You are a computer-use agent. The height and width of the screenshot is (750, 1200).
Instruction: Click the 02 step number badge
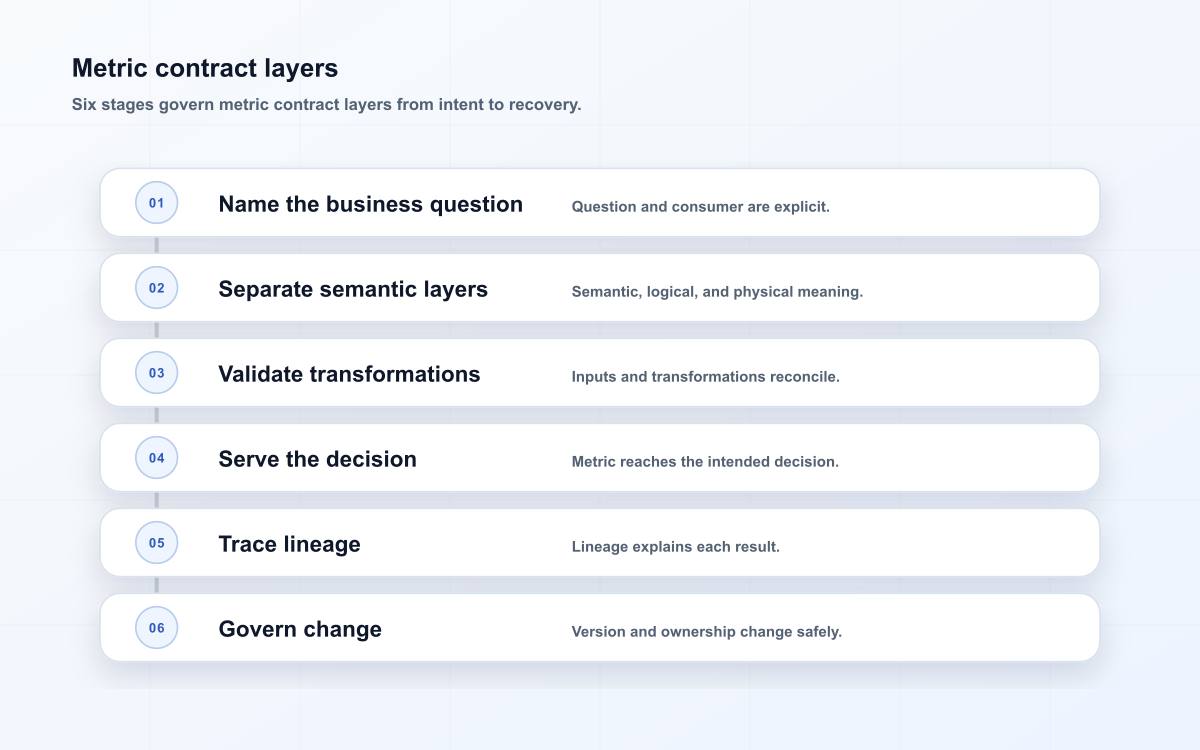coord(157,288)
